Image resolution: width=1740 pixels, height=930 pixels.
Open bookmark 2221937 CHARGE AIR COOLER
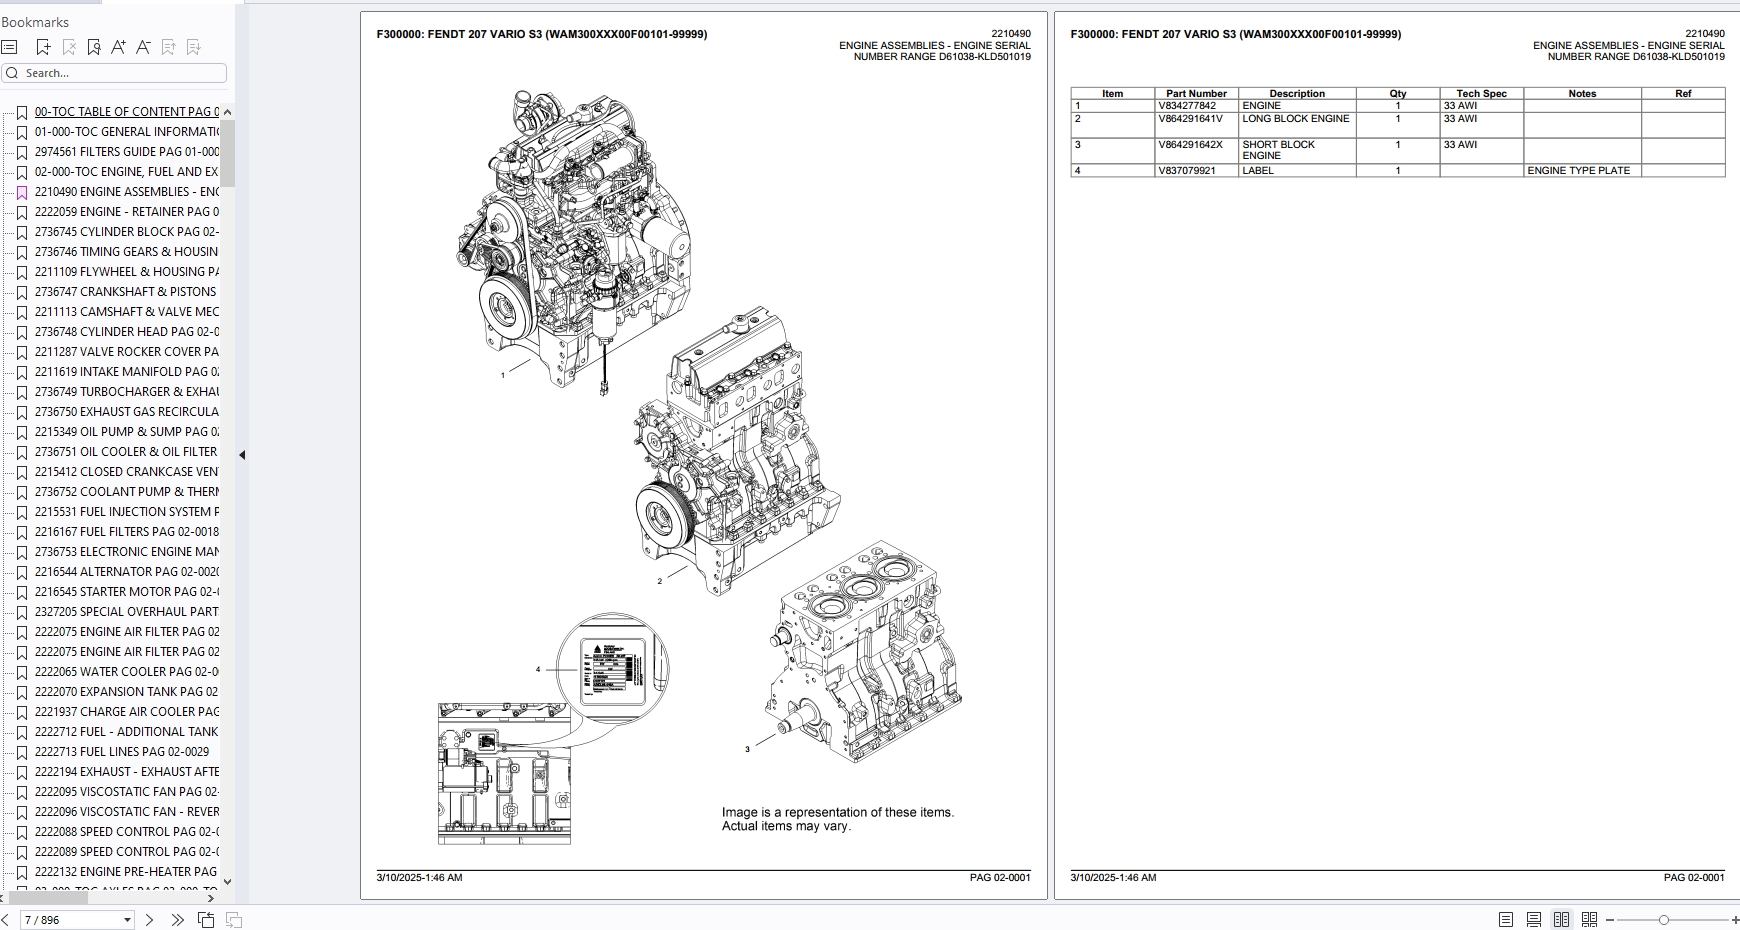pyautogui.click(x=126, y=712)
